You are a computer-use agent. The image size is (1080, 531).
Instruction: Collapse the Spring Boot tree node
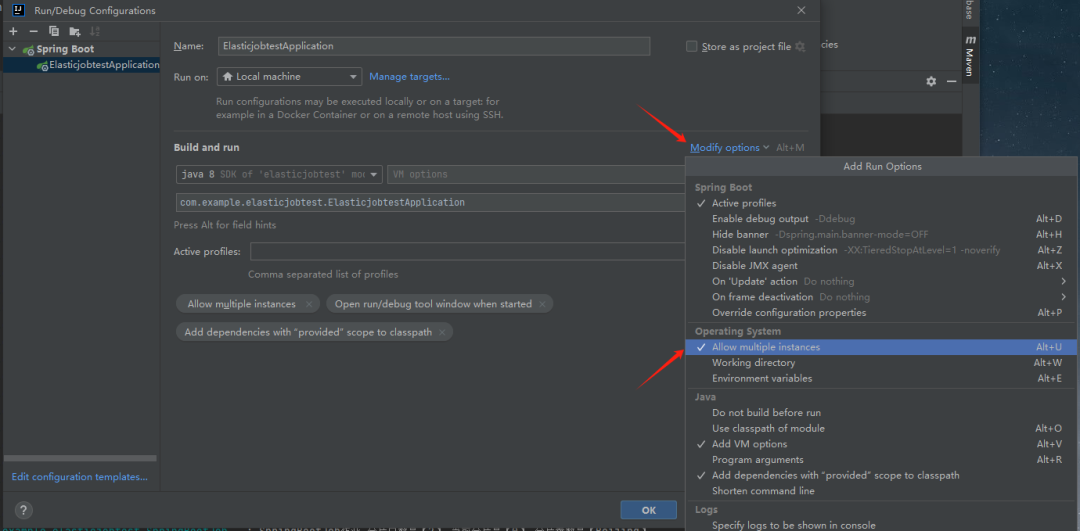(x=12, y=49)
